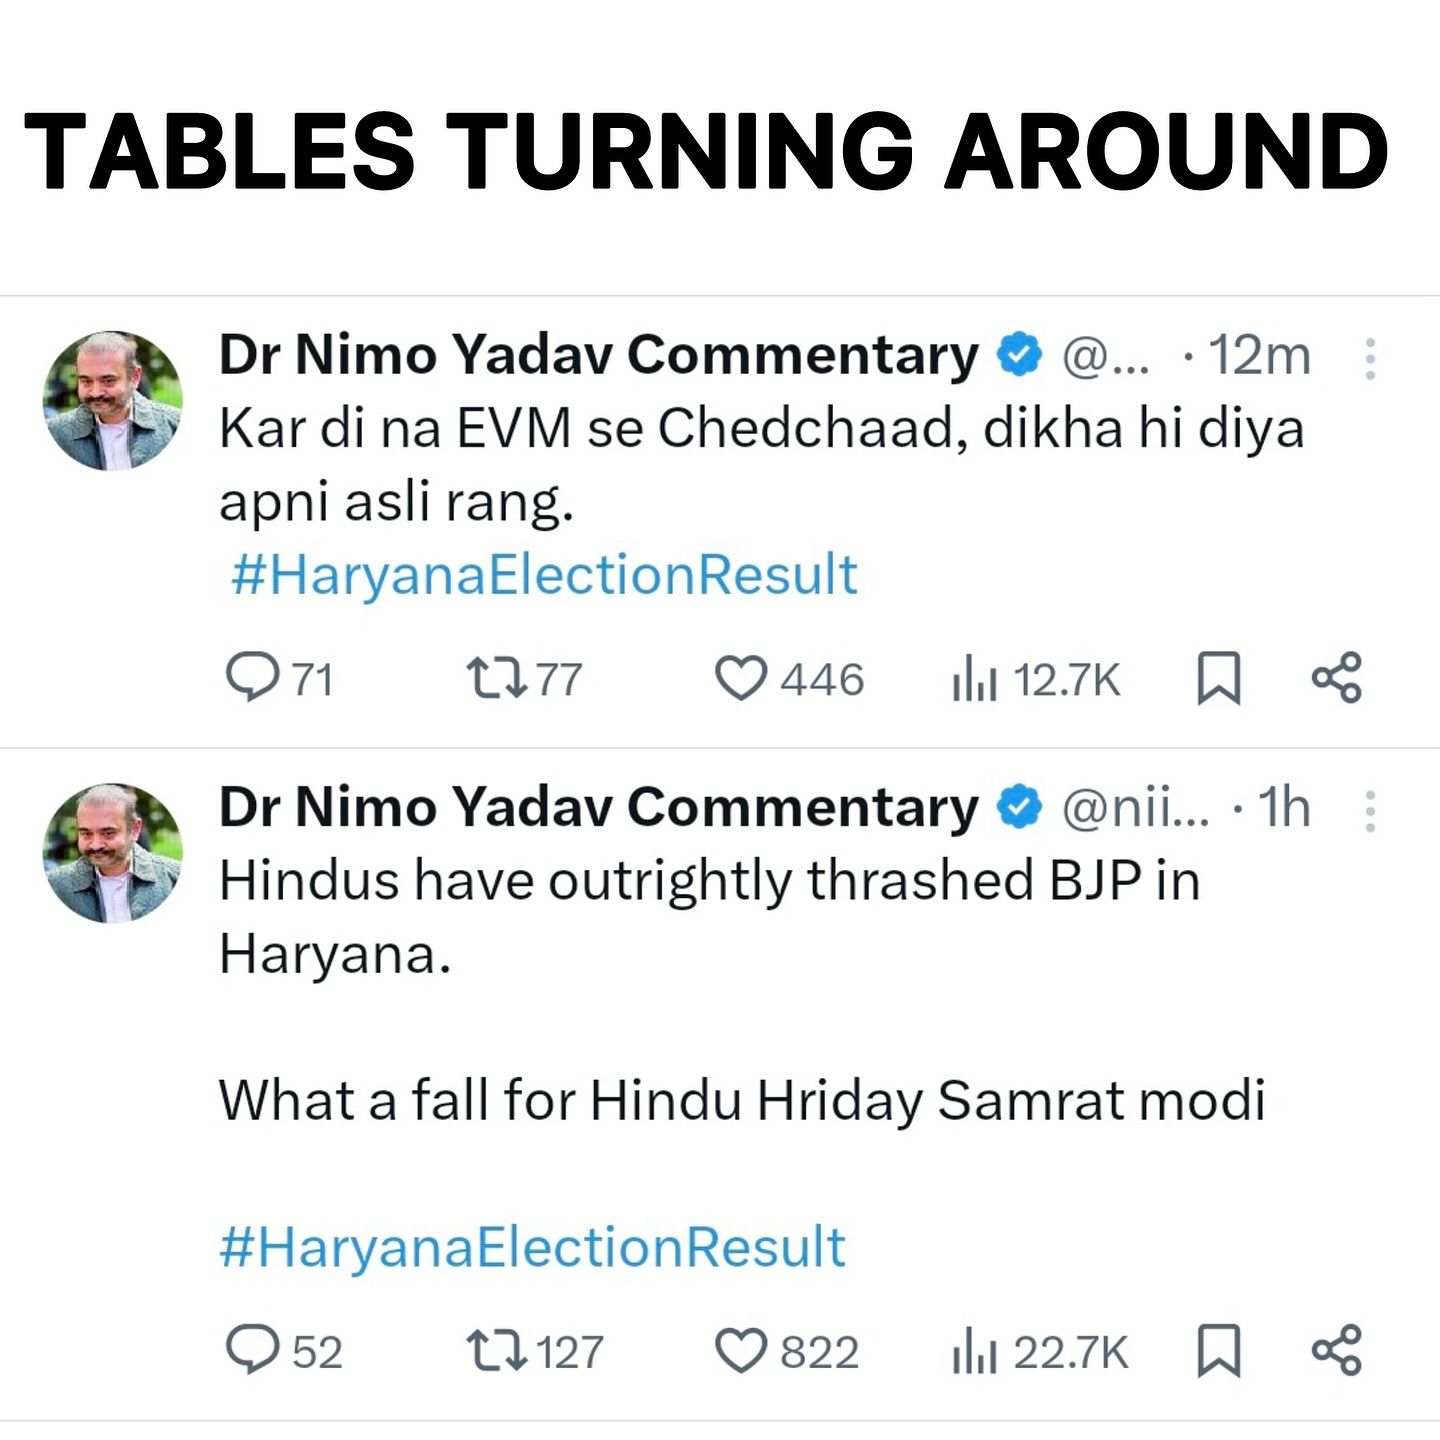This screenshot has width=1440, height=1440.
Task: Bookmark the 1-hour-old tweet
Action: pos(1219,1350)
